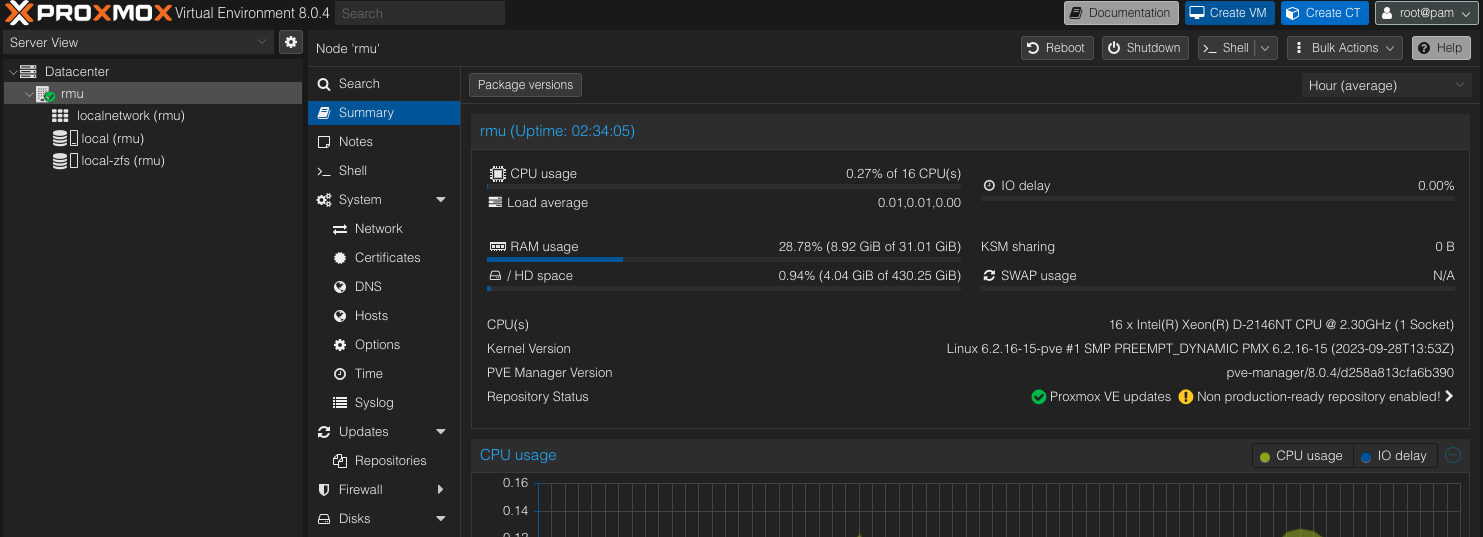Click the Help button
1483x537 pixels.
[1441, 48]
